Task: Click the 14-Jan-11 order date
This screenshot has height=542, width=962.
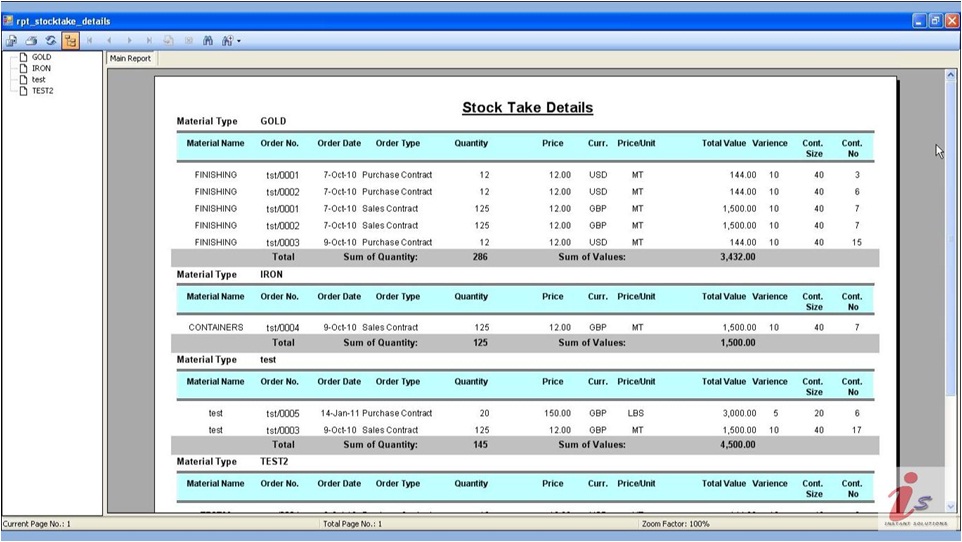Action: pos(339,413)
